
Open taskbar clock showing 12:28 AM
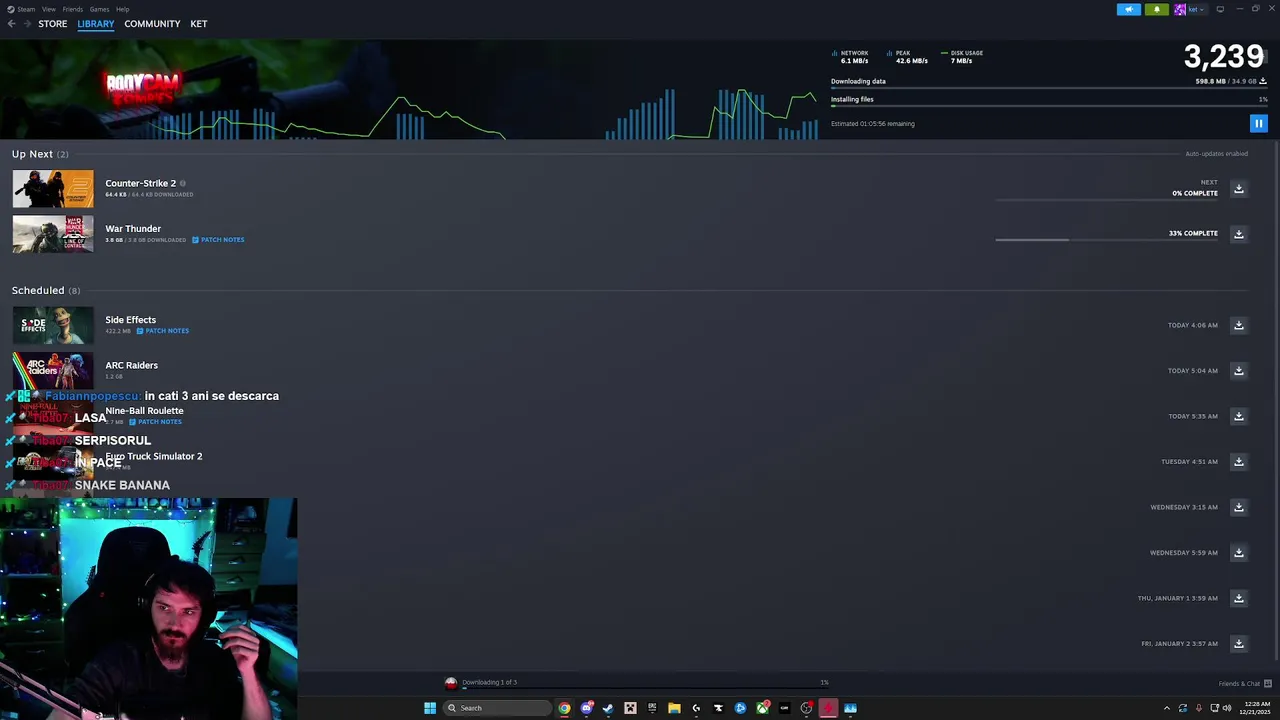tap(1254, 708)
